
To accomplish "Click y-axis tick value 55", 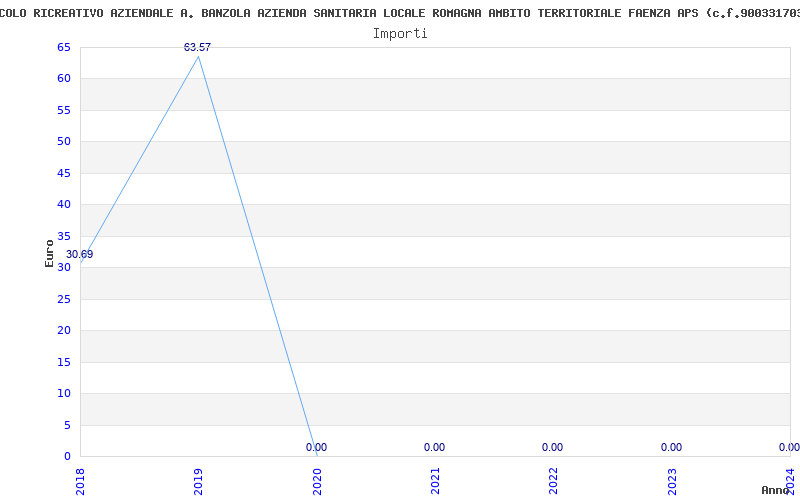I will pyautogui.click(x=64, y=110).
